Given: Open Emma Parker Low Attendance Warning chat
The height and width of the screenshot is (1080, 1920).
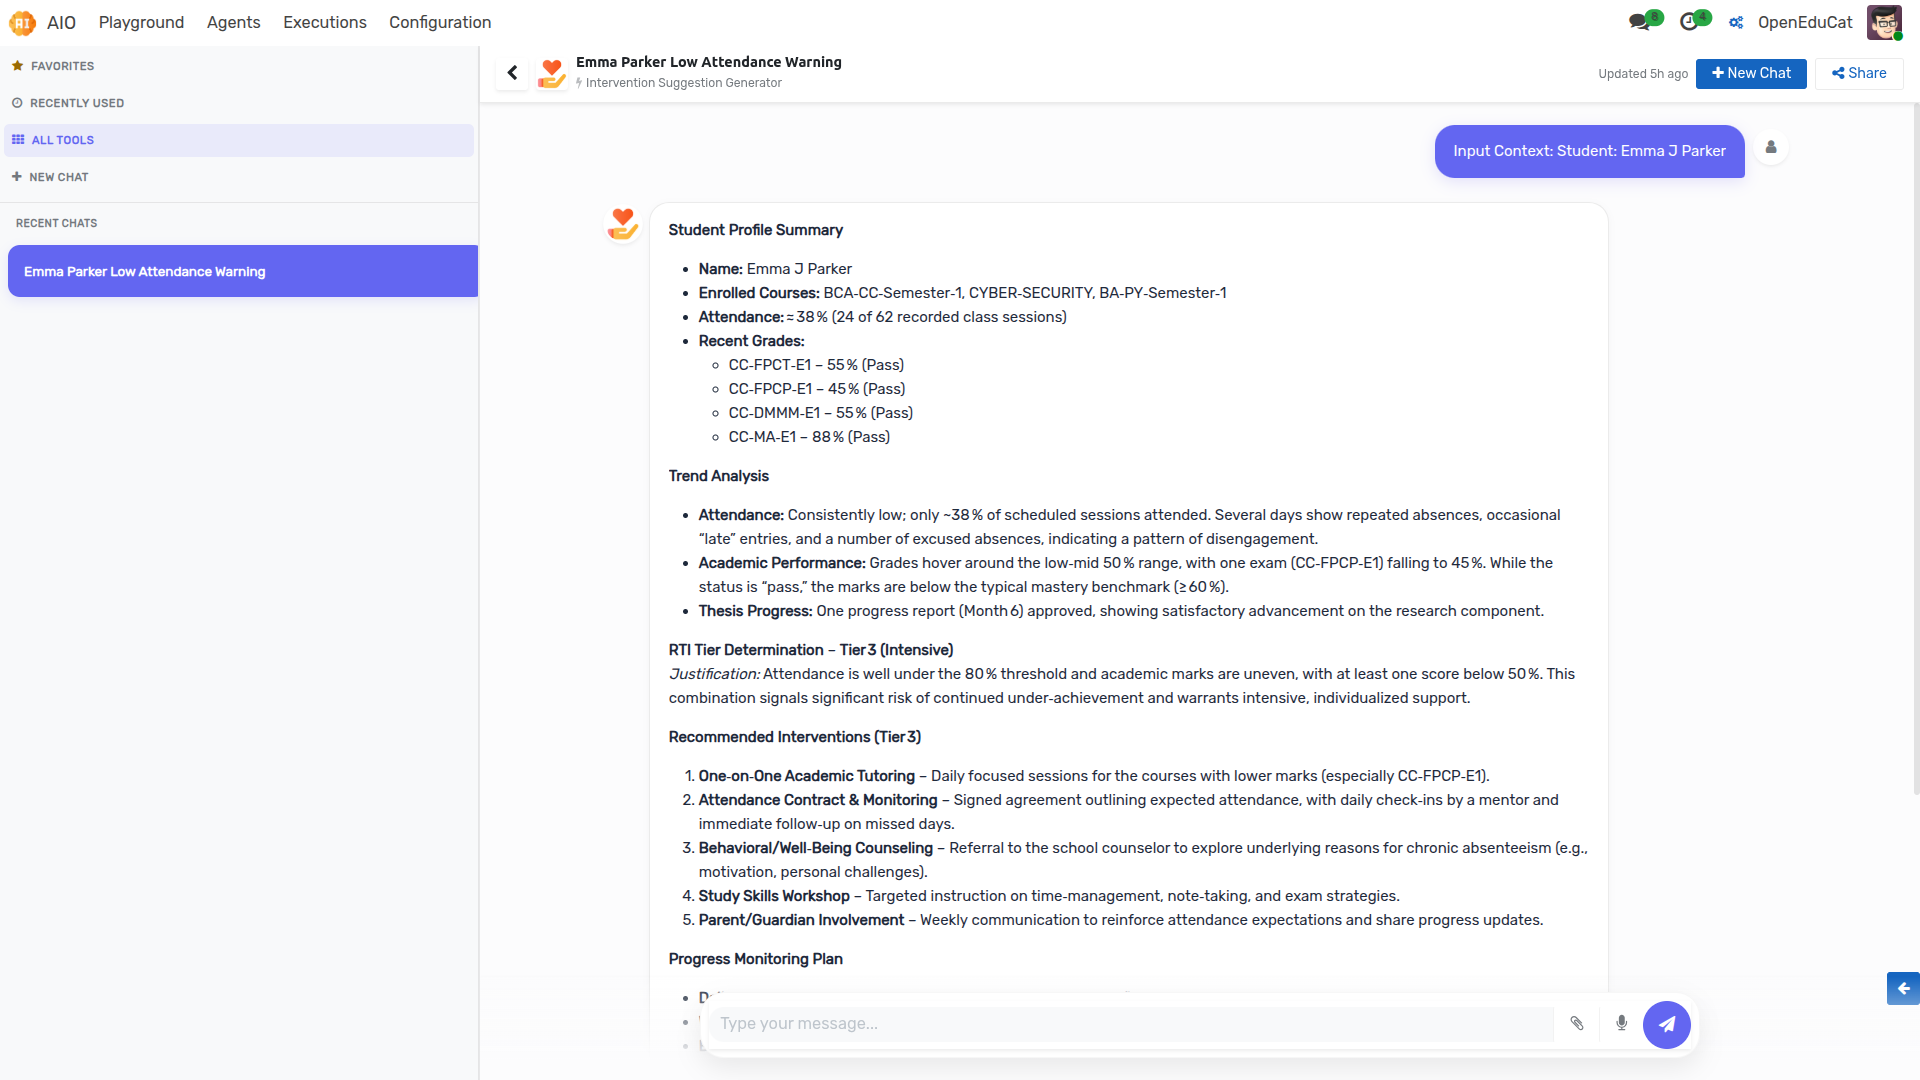Looking at the screenshot, I should click(x=243, y=271).
